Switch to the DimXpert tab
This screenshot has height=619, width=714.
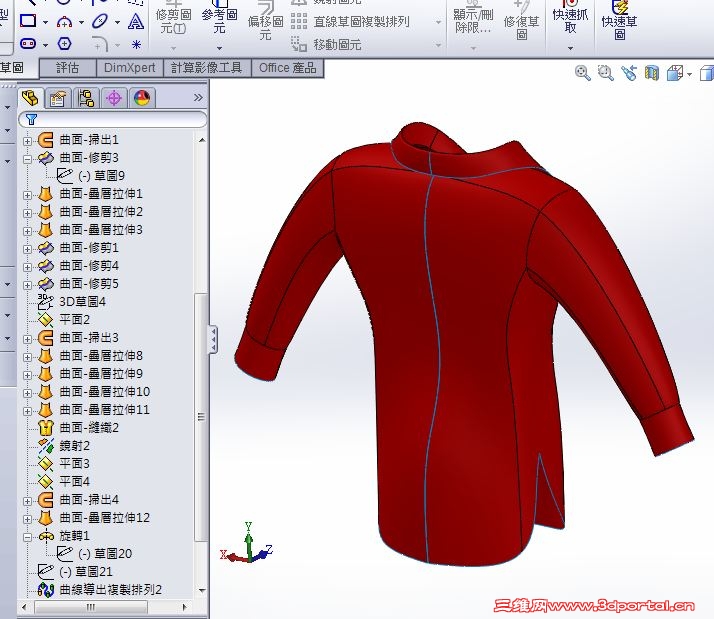coord(130,68)
